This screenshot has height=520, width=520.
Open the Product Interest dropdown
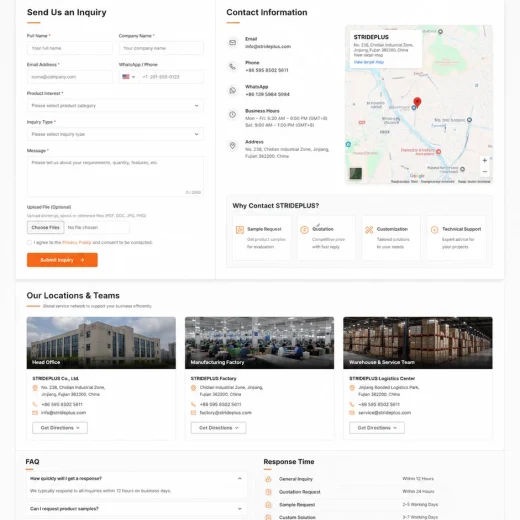click(x=115, y=106)
